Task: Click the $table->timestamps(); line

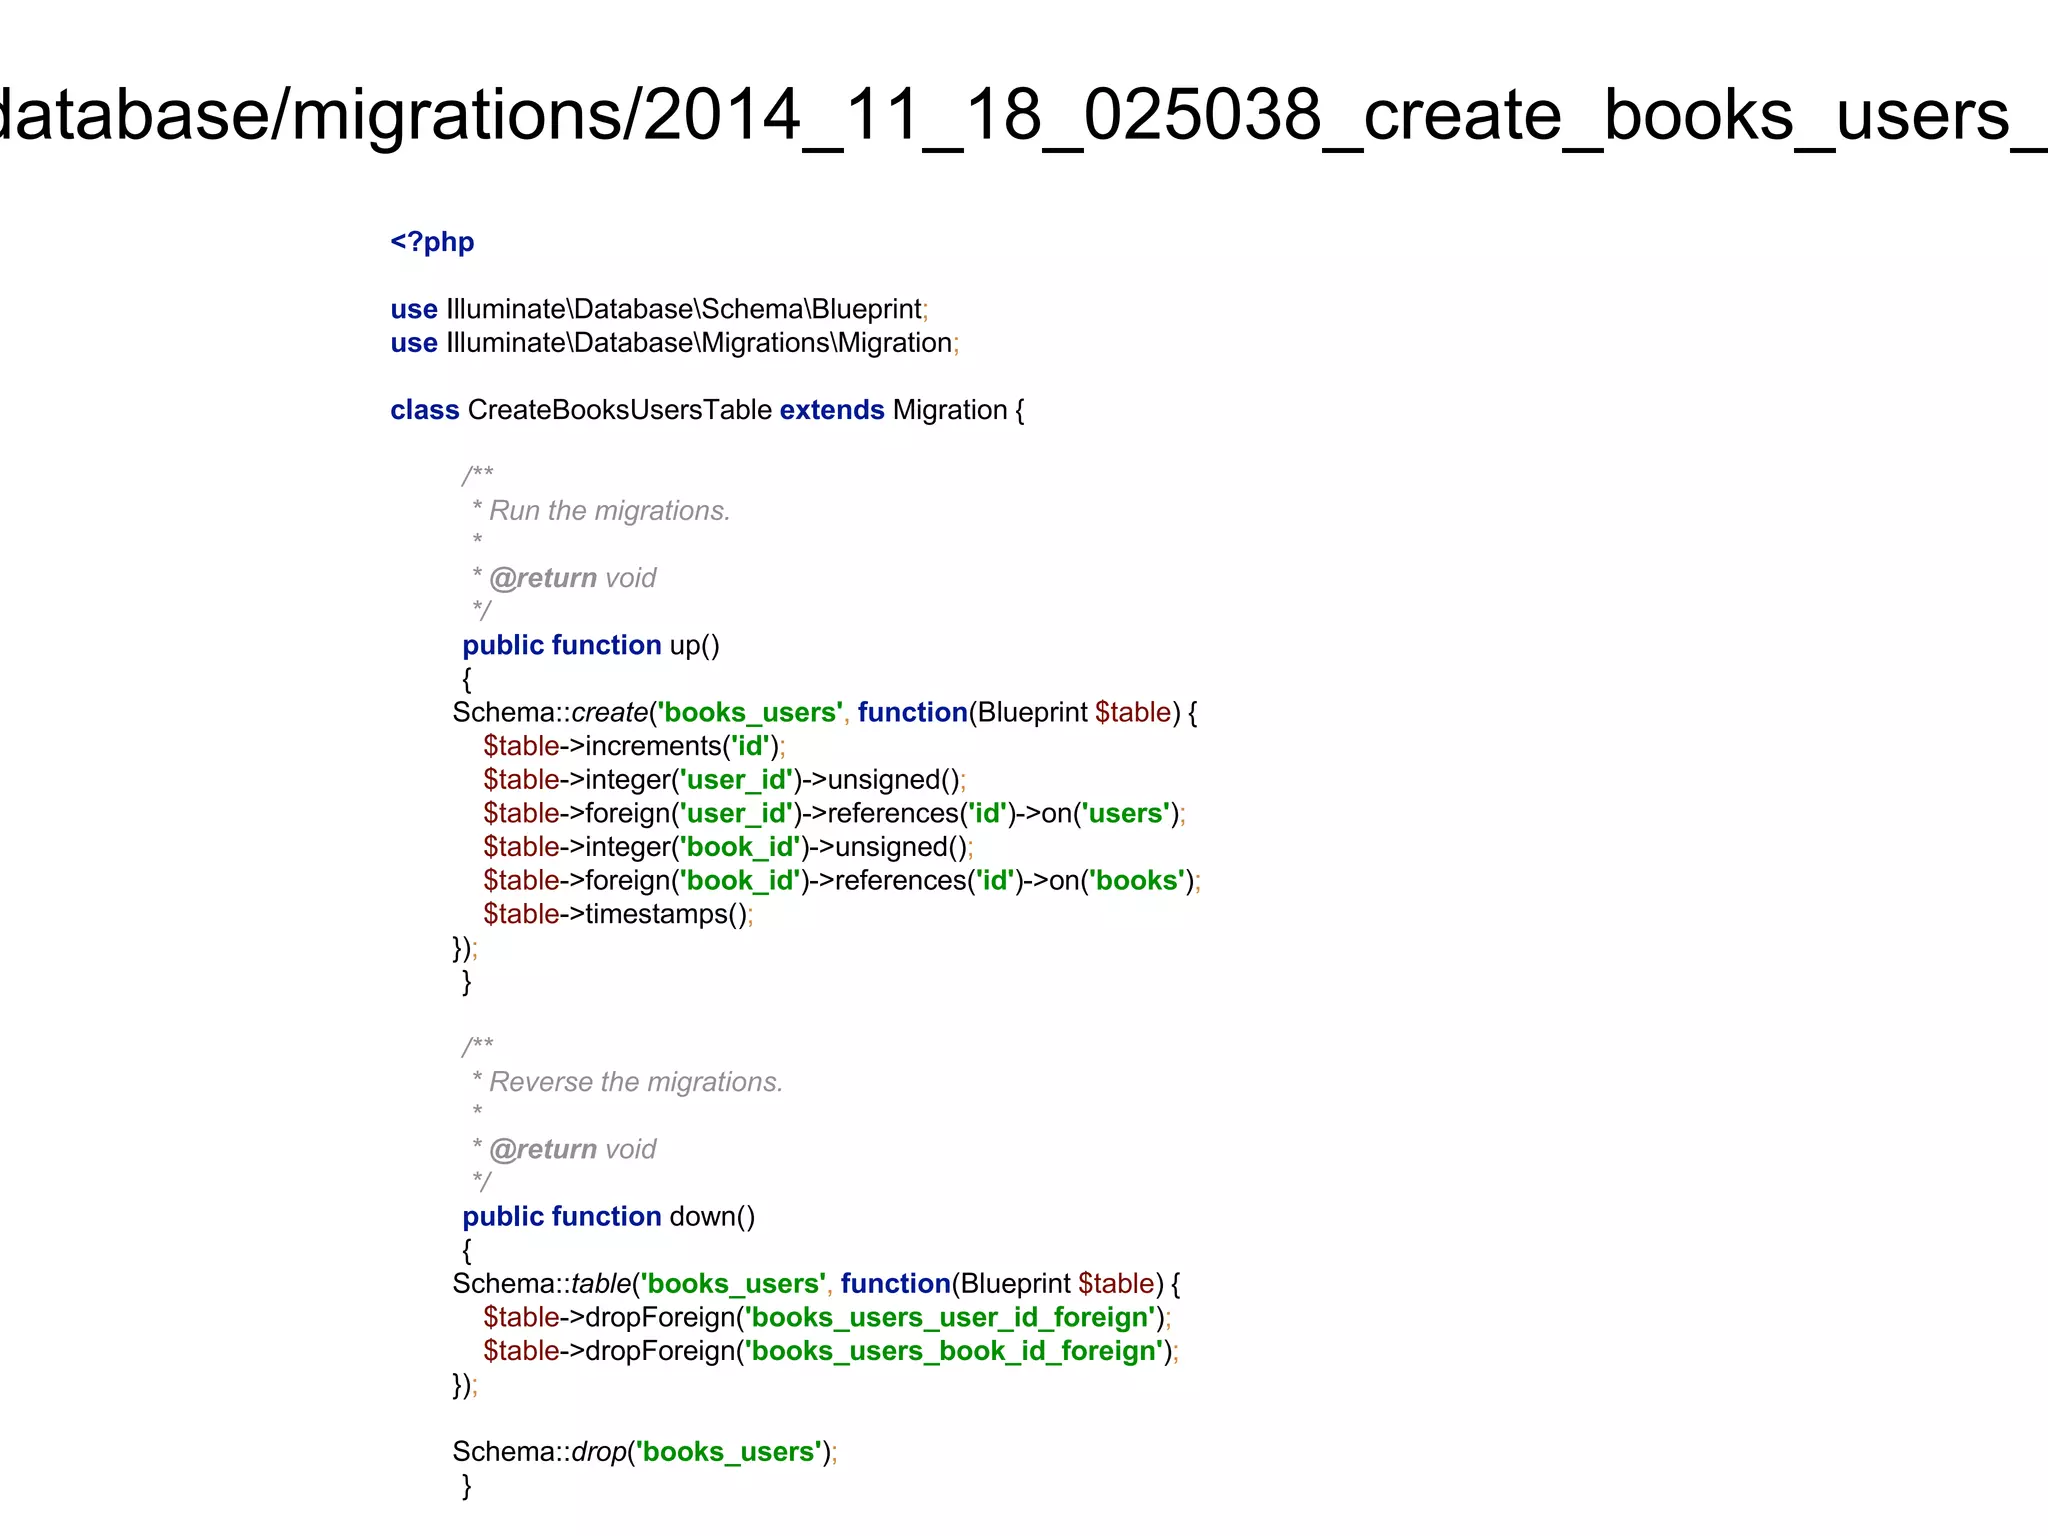Action: coord(618,914)
